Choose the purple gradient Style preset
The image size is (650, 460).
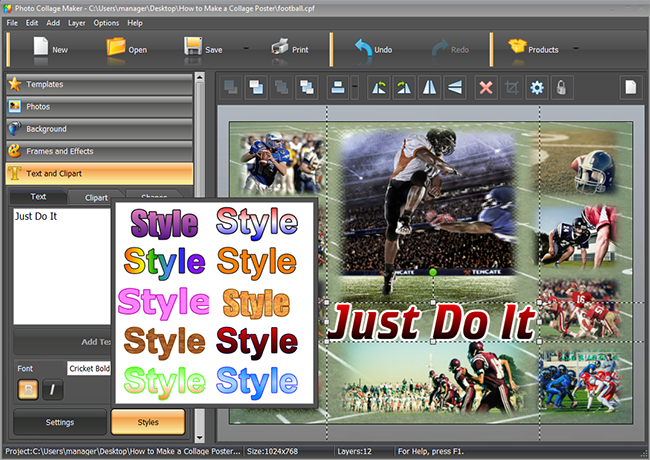pos(164,223)
